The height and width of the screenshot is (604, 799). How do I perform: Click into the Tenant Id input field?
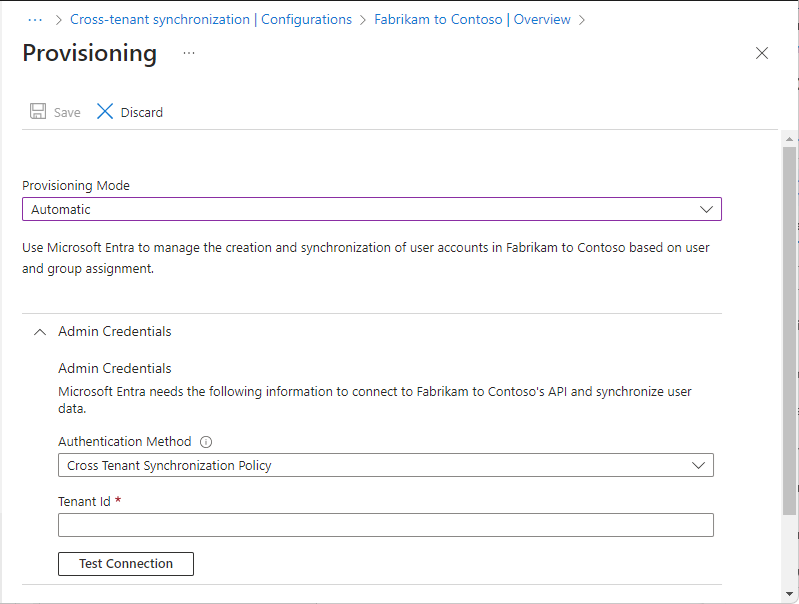click(386, 525)
